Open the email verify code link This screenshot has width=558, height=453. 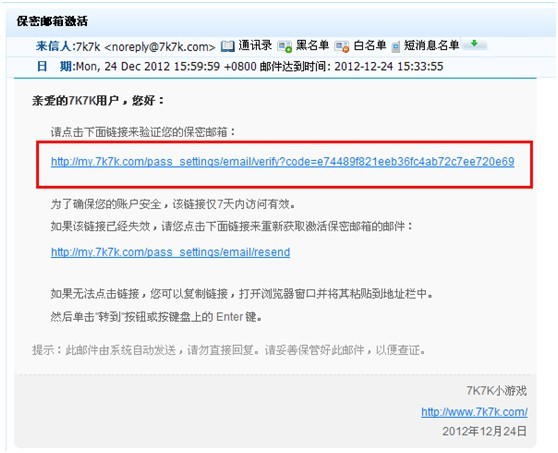pos(283,162)
